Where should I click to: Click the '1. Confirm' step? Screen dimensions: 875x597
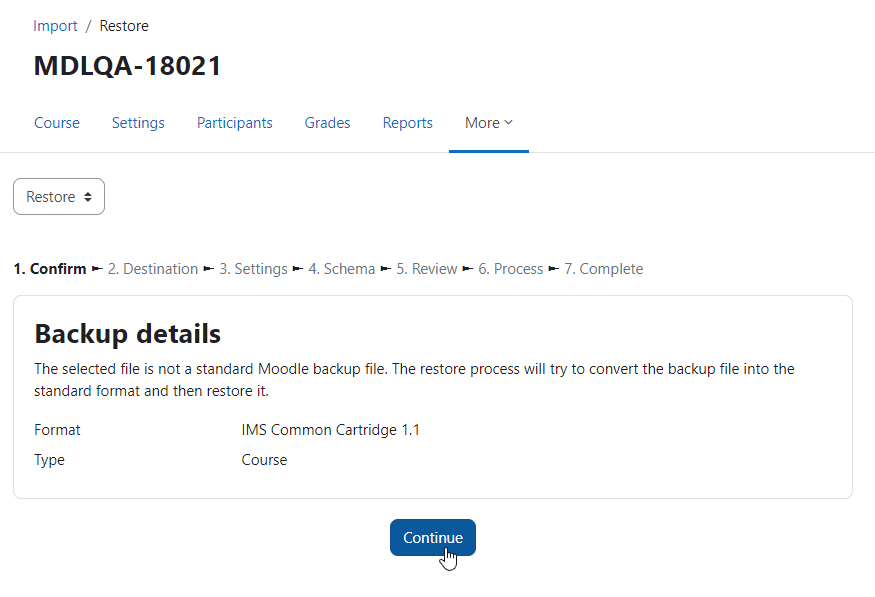pos(50,269)
